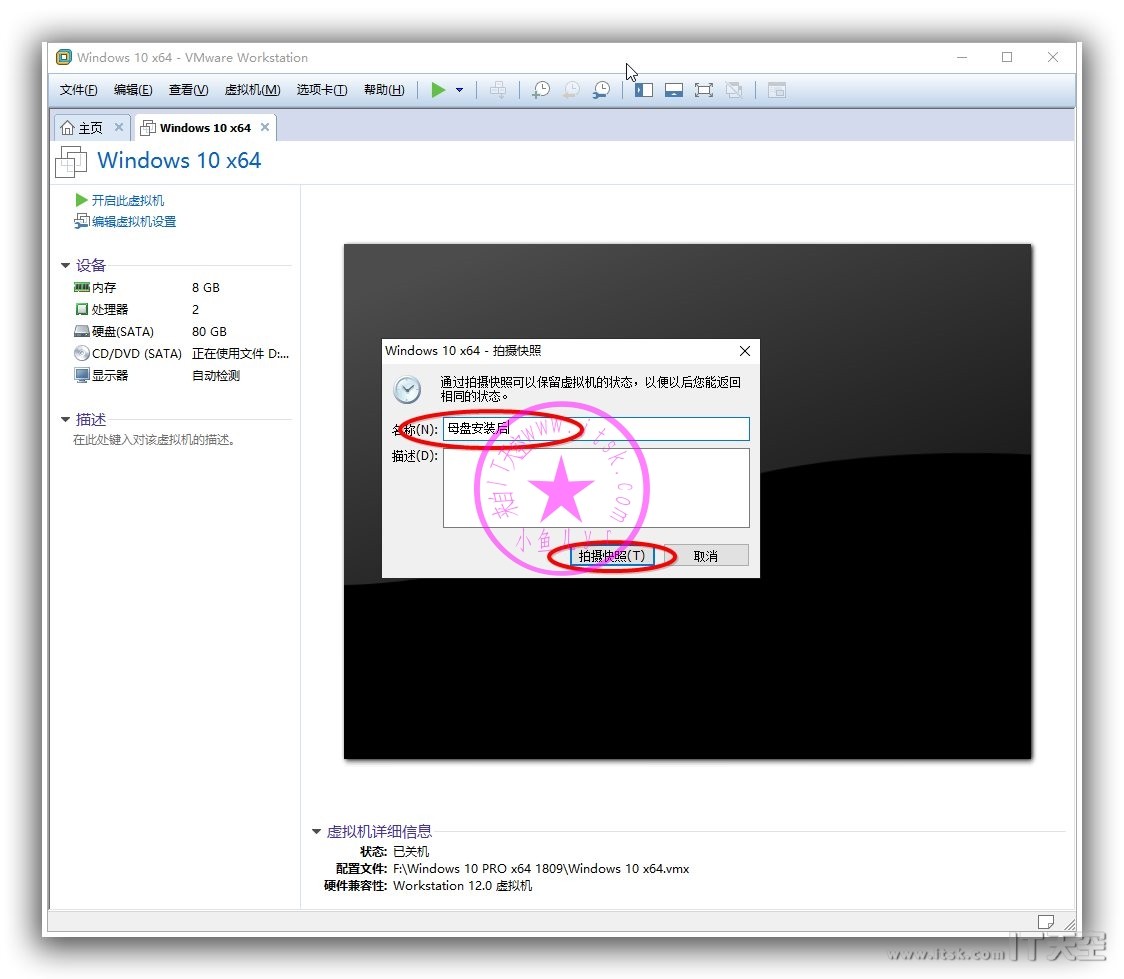Open the 帮助(H) menu
The height and width of the screenshot is (979, 1124).
(x=384, y=90)
